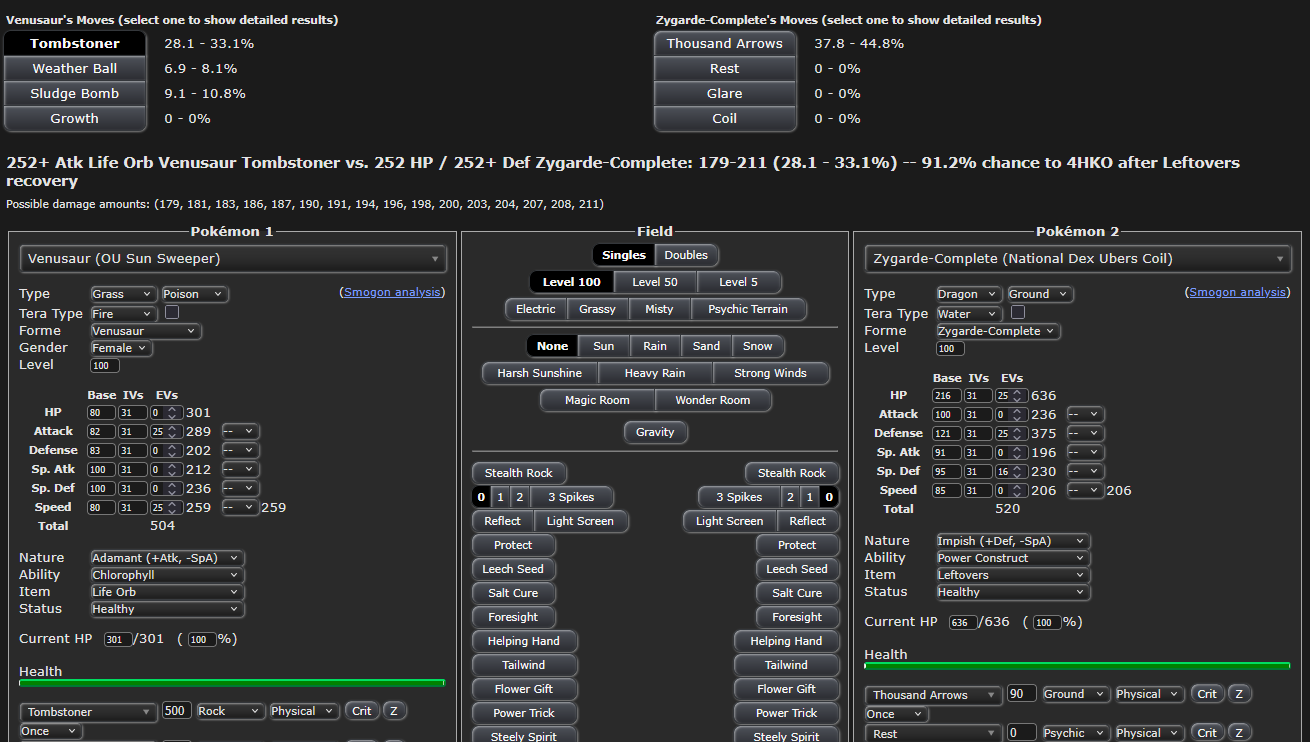Enable Electric terrain
Image resolution: width=1310 pixels, height=742 pixels.
(x=536, y=309)
